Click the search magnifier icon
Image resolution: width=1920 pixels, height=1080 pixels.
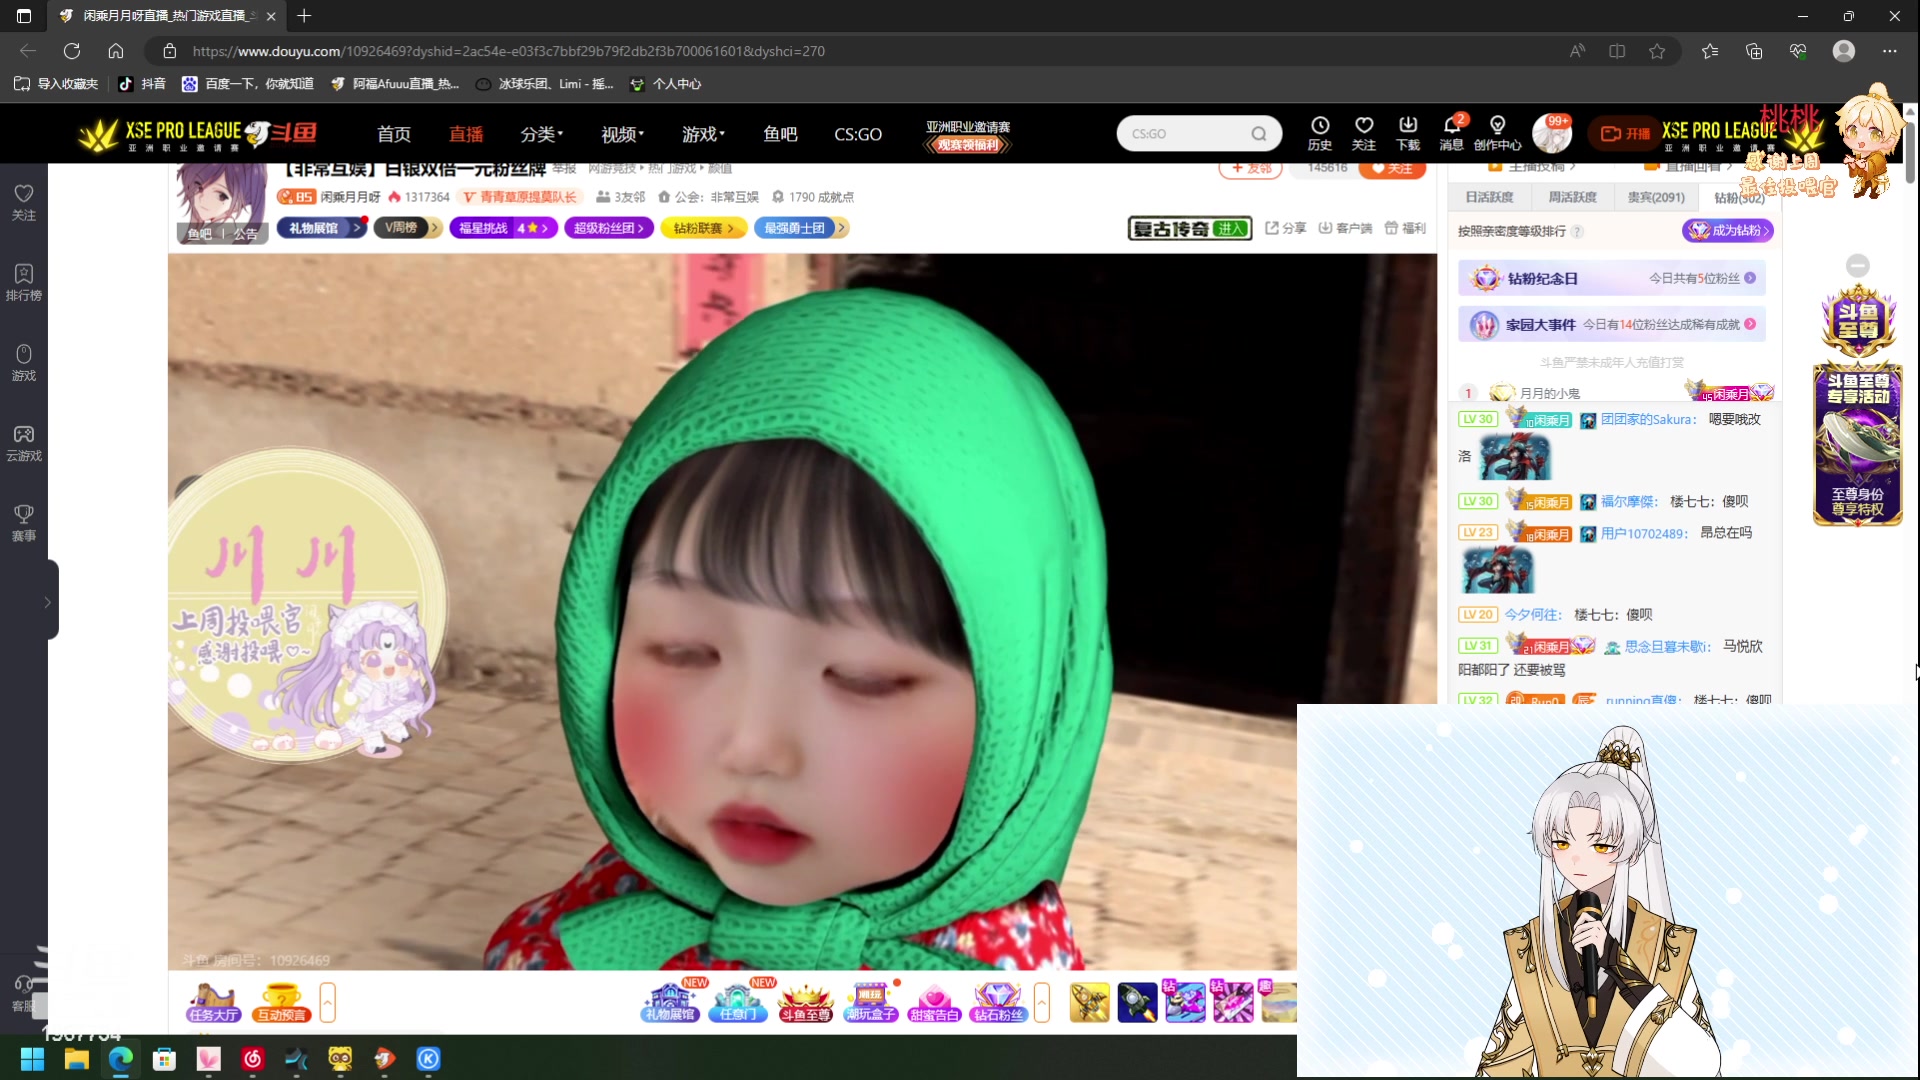click(x=1259, y=133)
